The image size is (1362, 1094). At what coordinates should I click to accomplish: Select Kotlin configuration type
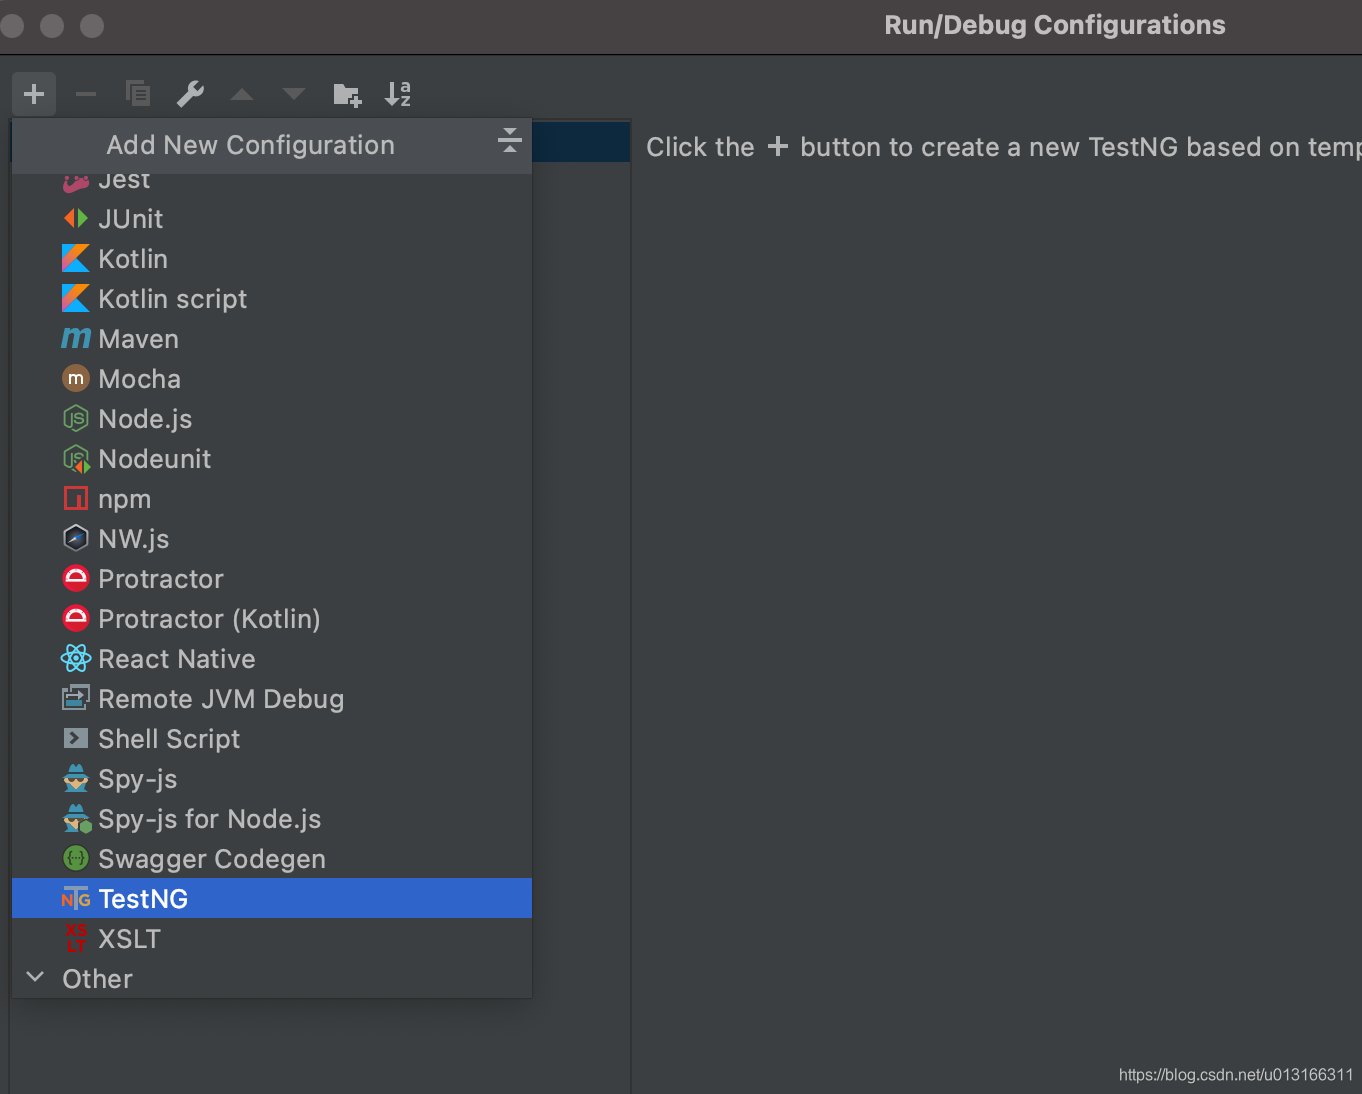(272, 258)
